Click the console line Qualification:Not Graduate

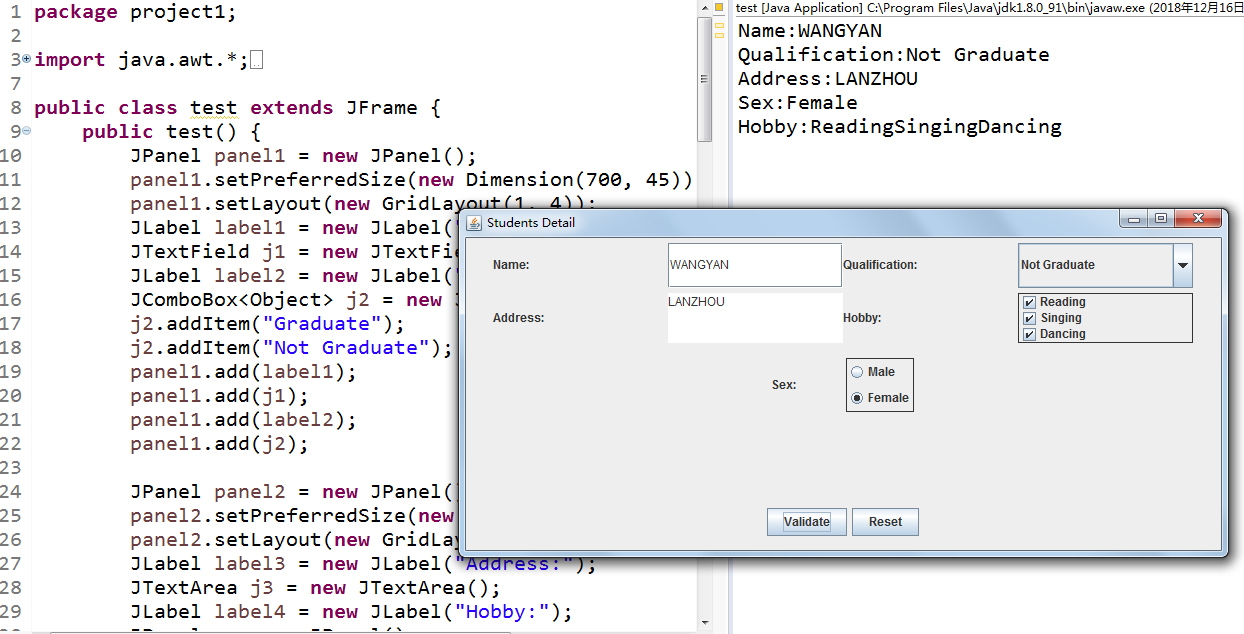tap(894, 55)
